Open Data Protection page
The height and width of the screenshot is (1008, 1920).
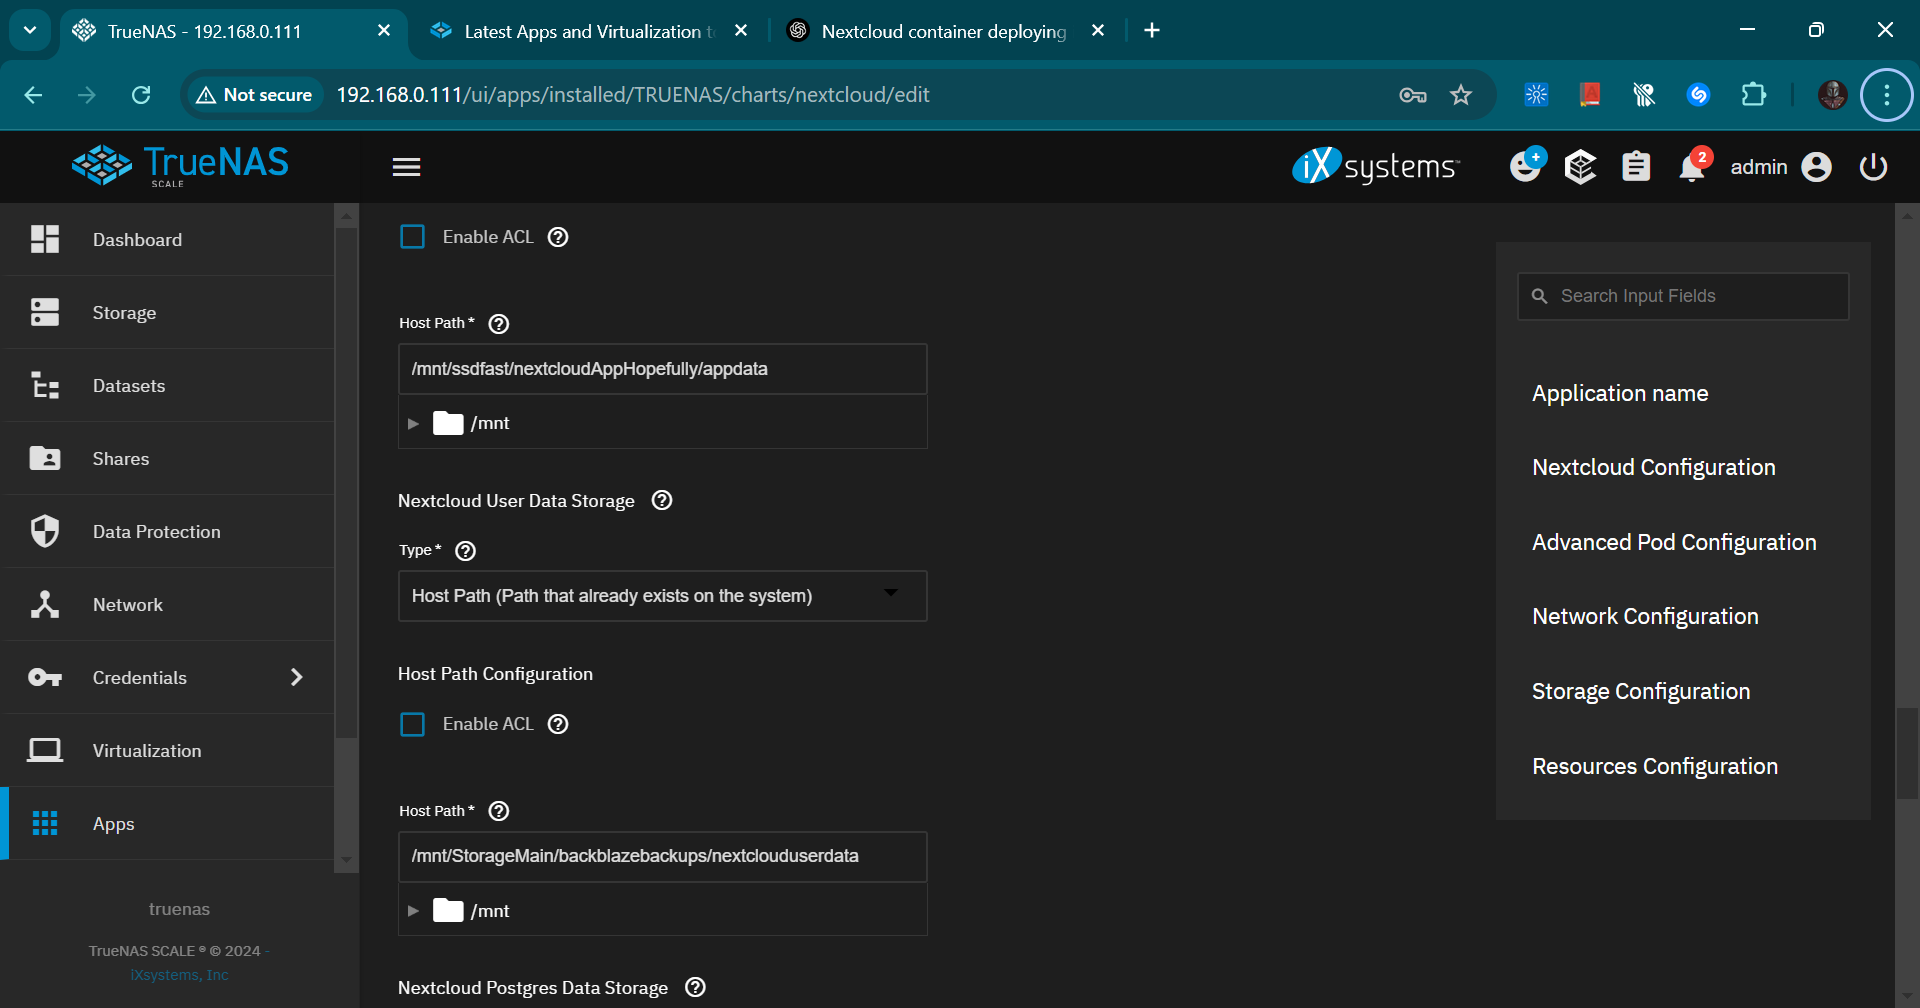pyautogui.click(x=167, y=532)
